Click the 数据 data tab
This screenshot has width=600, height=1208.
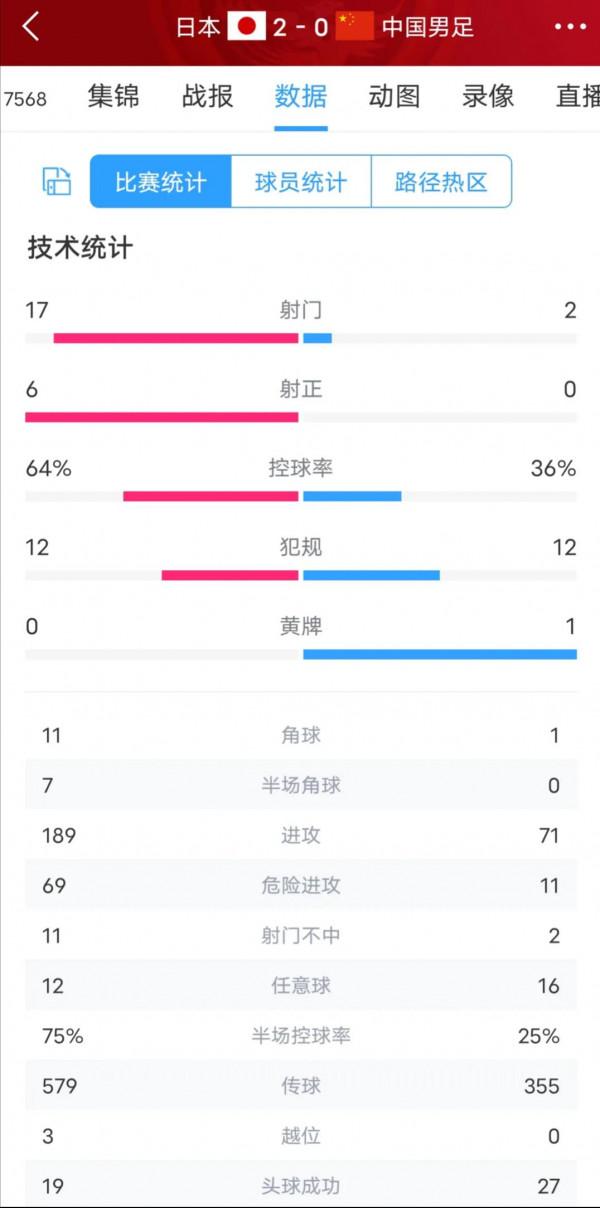pos(302,96)
